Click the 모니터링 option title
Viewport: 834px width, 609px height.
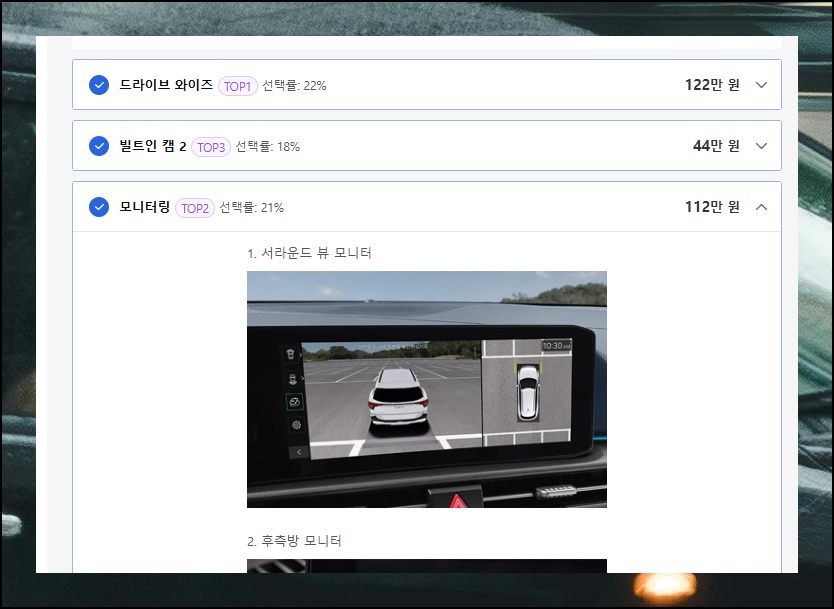[x=145, y=207]
